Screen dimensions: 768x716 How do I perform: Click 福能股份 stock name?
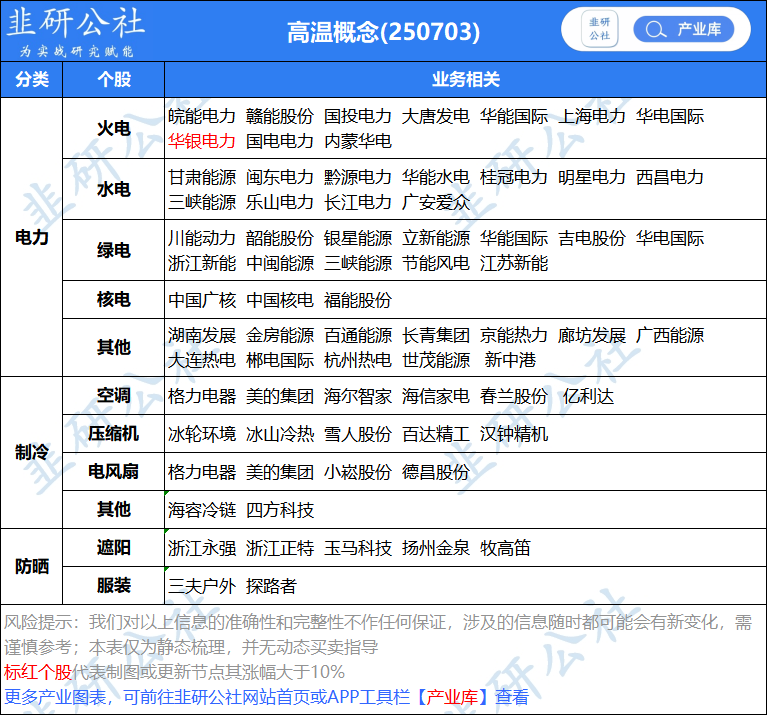pyautogui.click(x=358, y=300)
